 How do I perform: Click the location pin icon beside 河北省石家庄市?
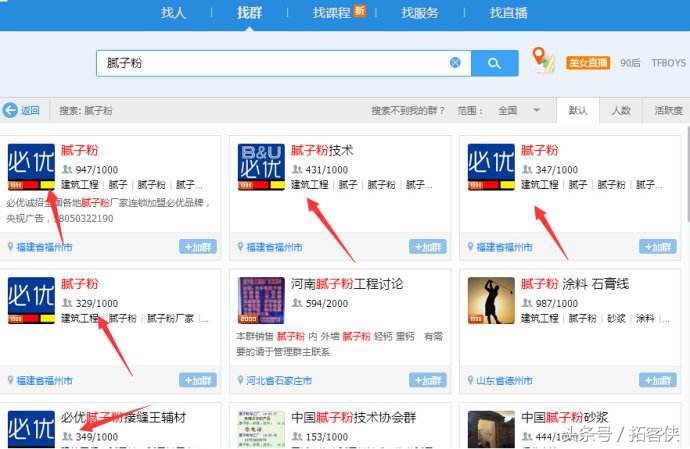[x=240, y=379]
